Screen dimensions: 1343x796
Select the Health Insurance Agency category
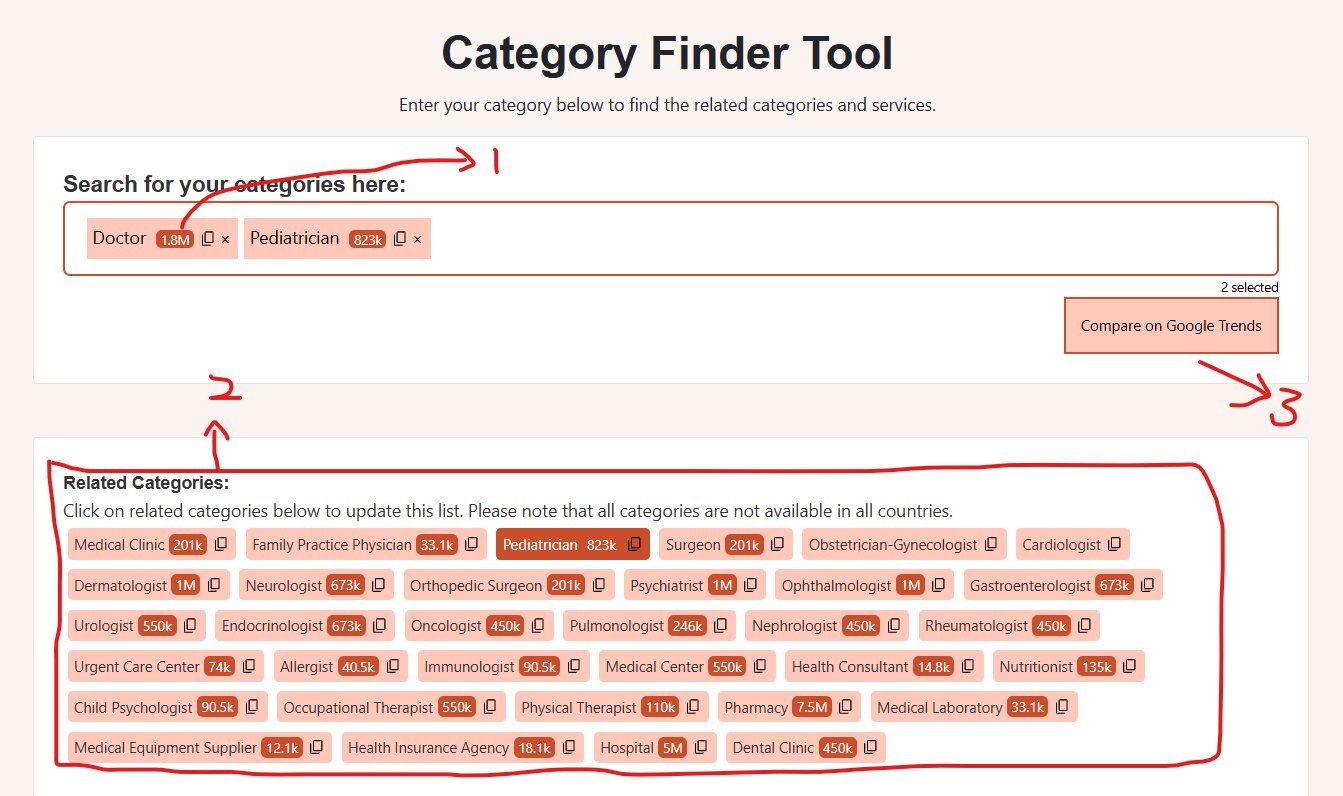click(430, 747)
